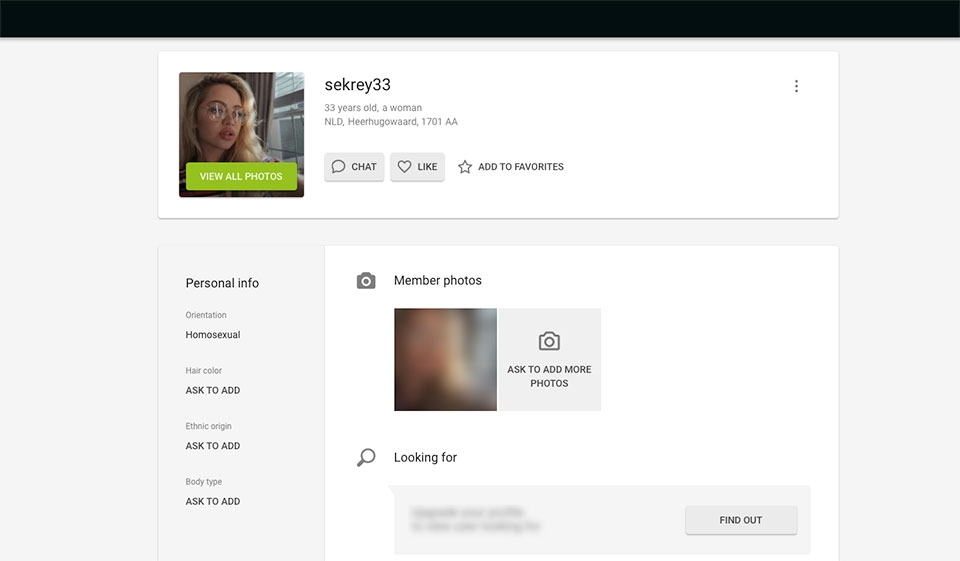Open the three-dot options menu
This screenshot has height=561, width=960.
coord(796,87)
